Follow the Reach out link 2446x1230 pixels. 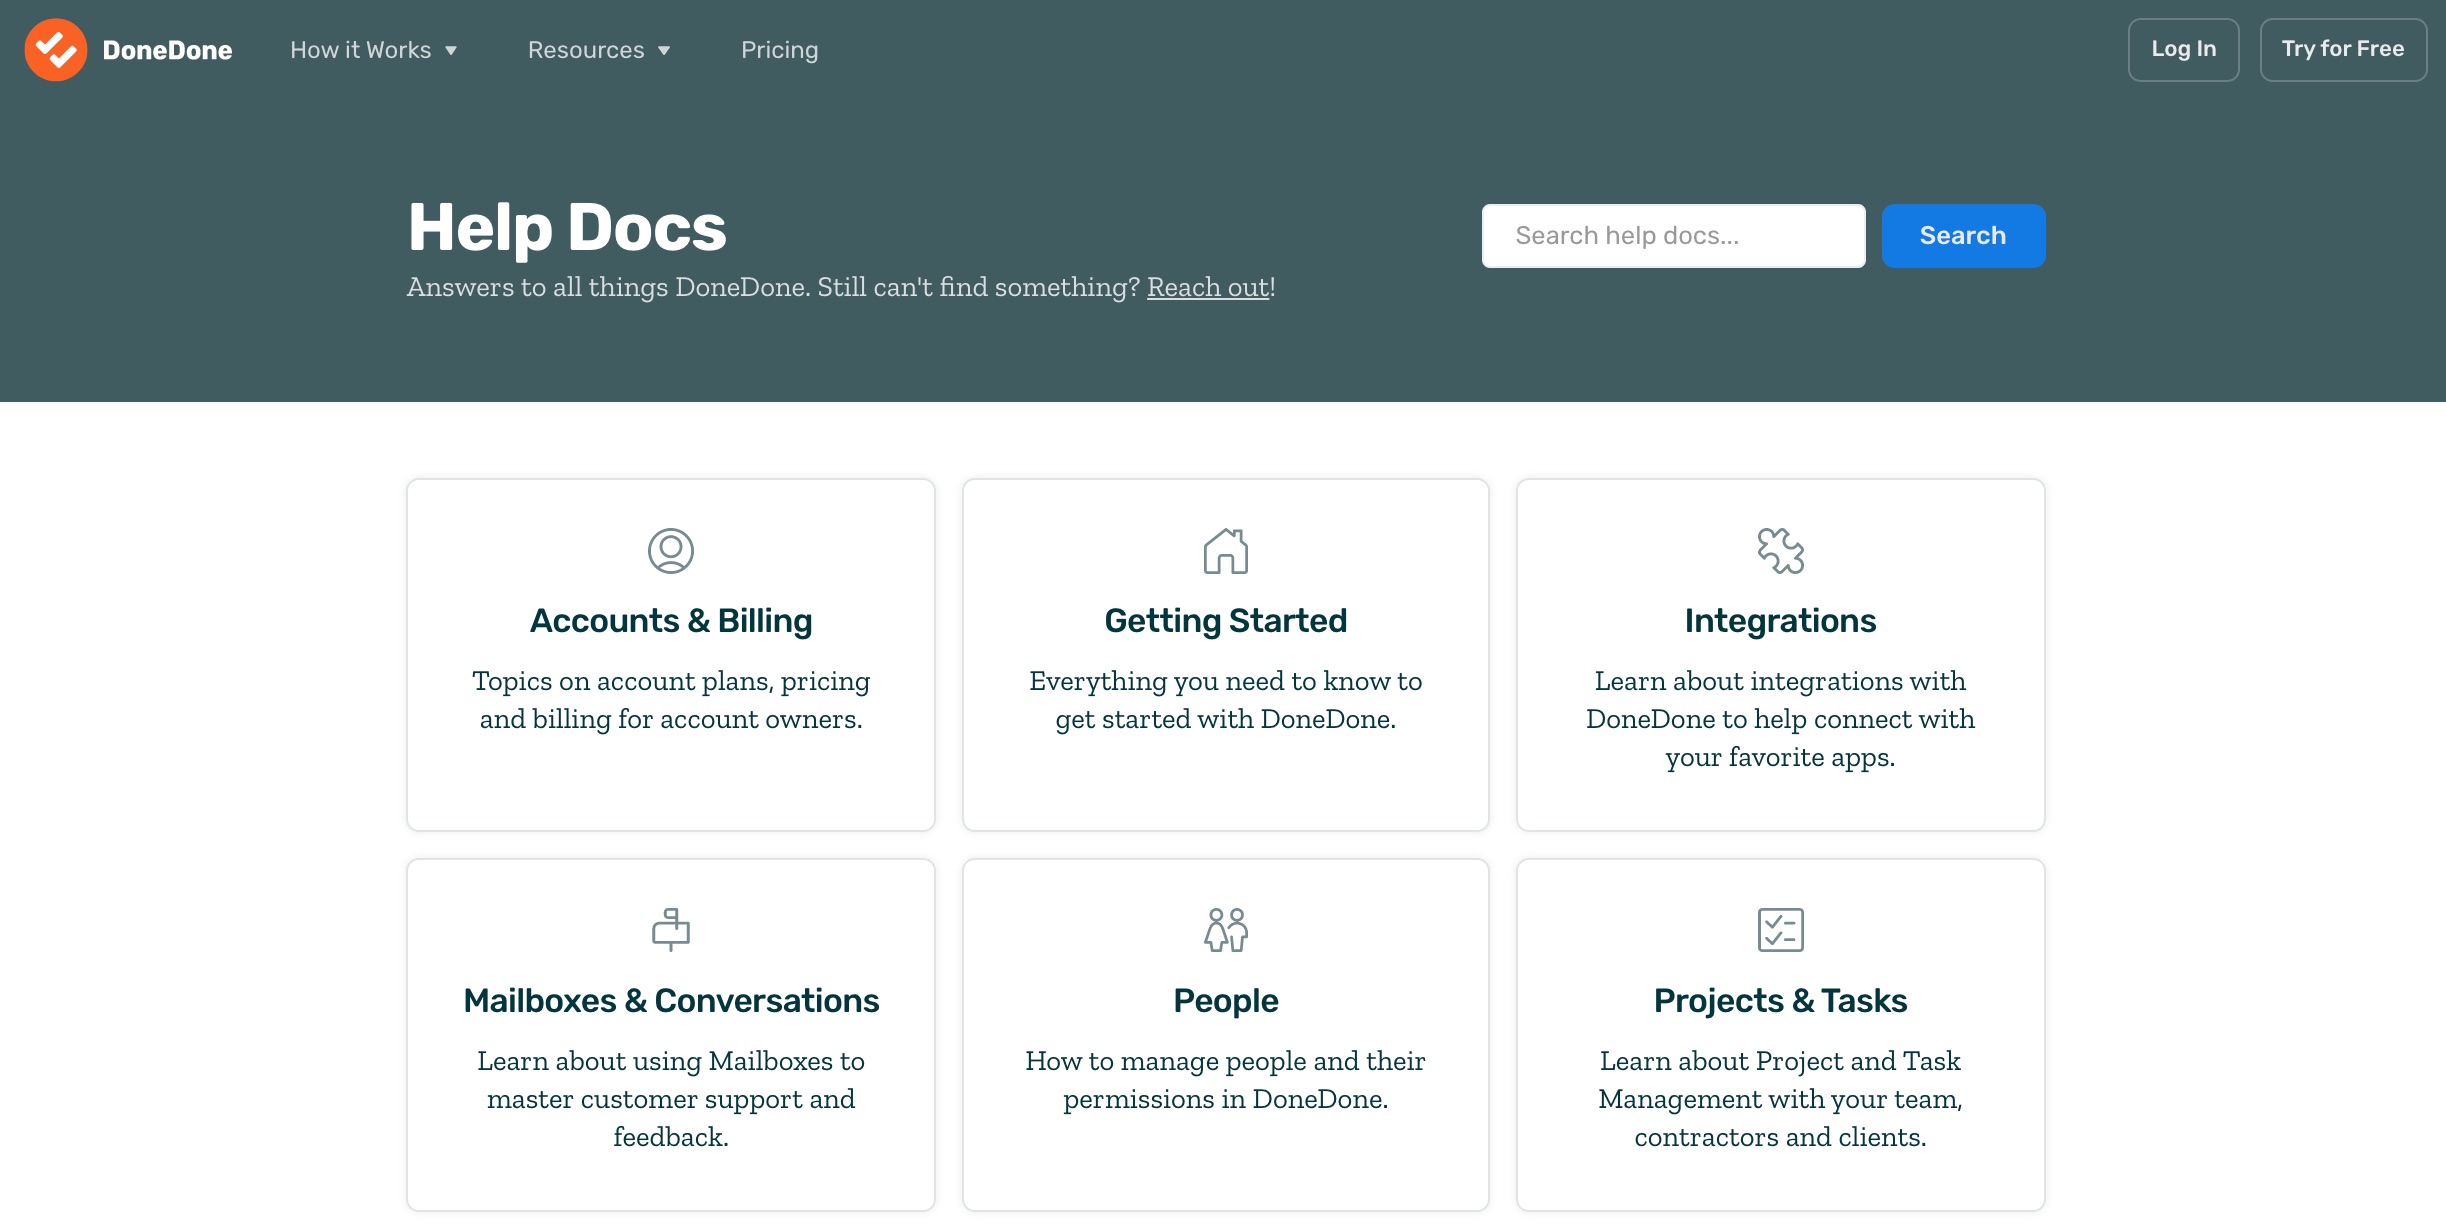(x=1208, y=287)
